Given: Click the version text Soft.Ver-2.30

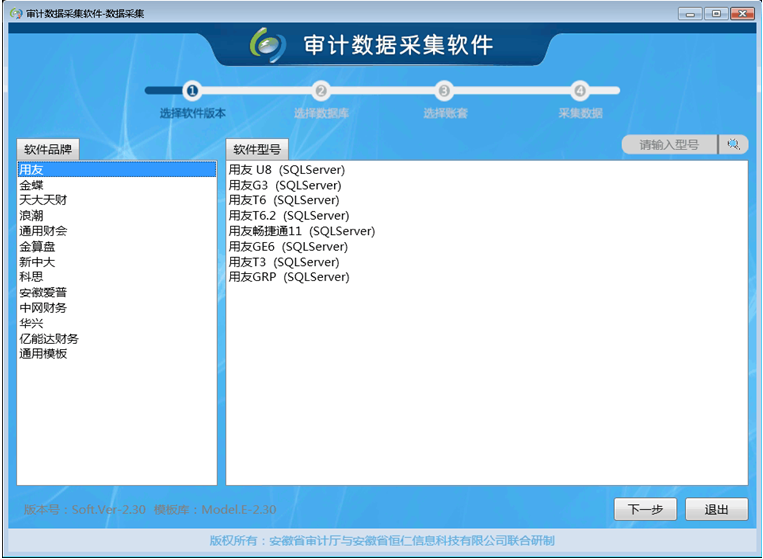Looking at the screenshot, I should click(x=85, y=509).
